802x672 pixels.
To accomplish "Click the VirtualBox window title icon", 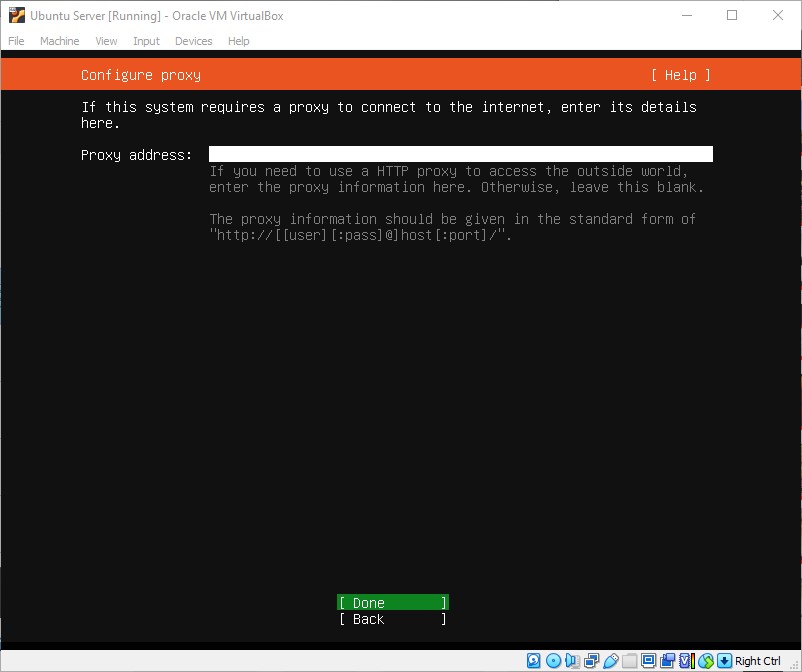I will click(x=17, y=16).
